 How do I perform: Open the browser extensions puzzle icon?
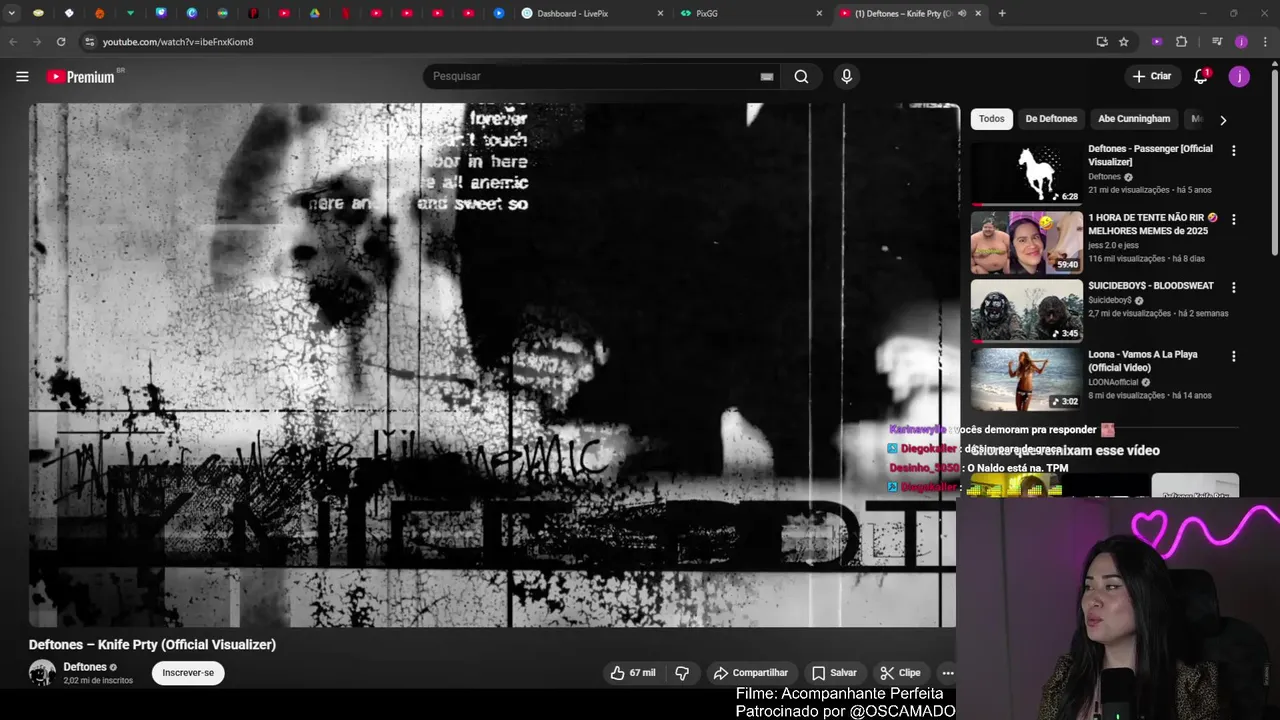tap(1181, 42)
